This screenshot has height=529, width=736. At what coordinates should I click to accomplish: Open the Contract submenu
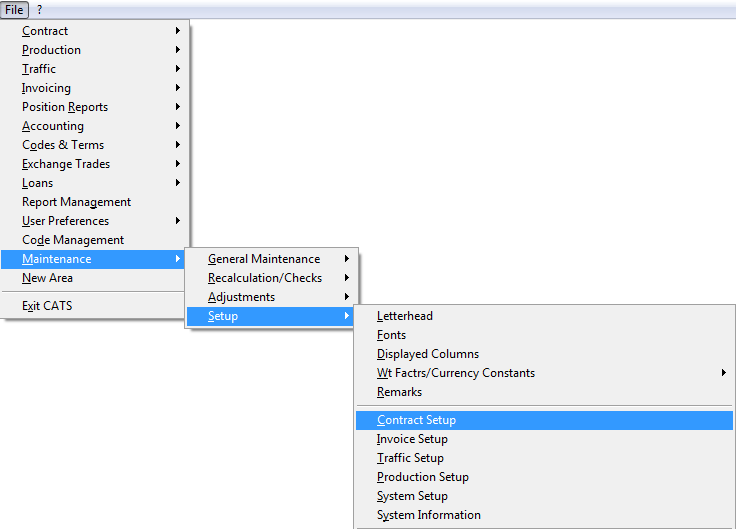point(94,31)
